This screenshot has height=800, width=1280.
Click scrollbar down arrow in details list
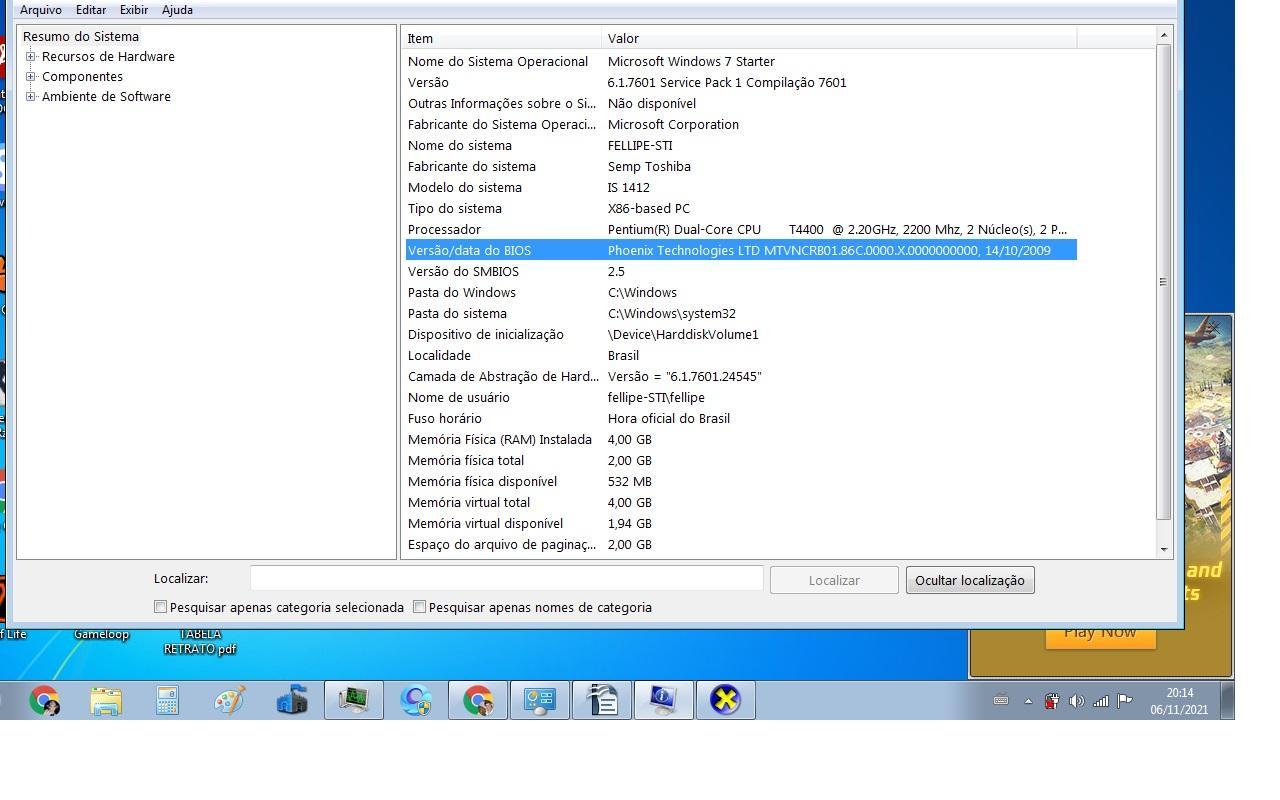1163,549
